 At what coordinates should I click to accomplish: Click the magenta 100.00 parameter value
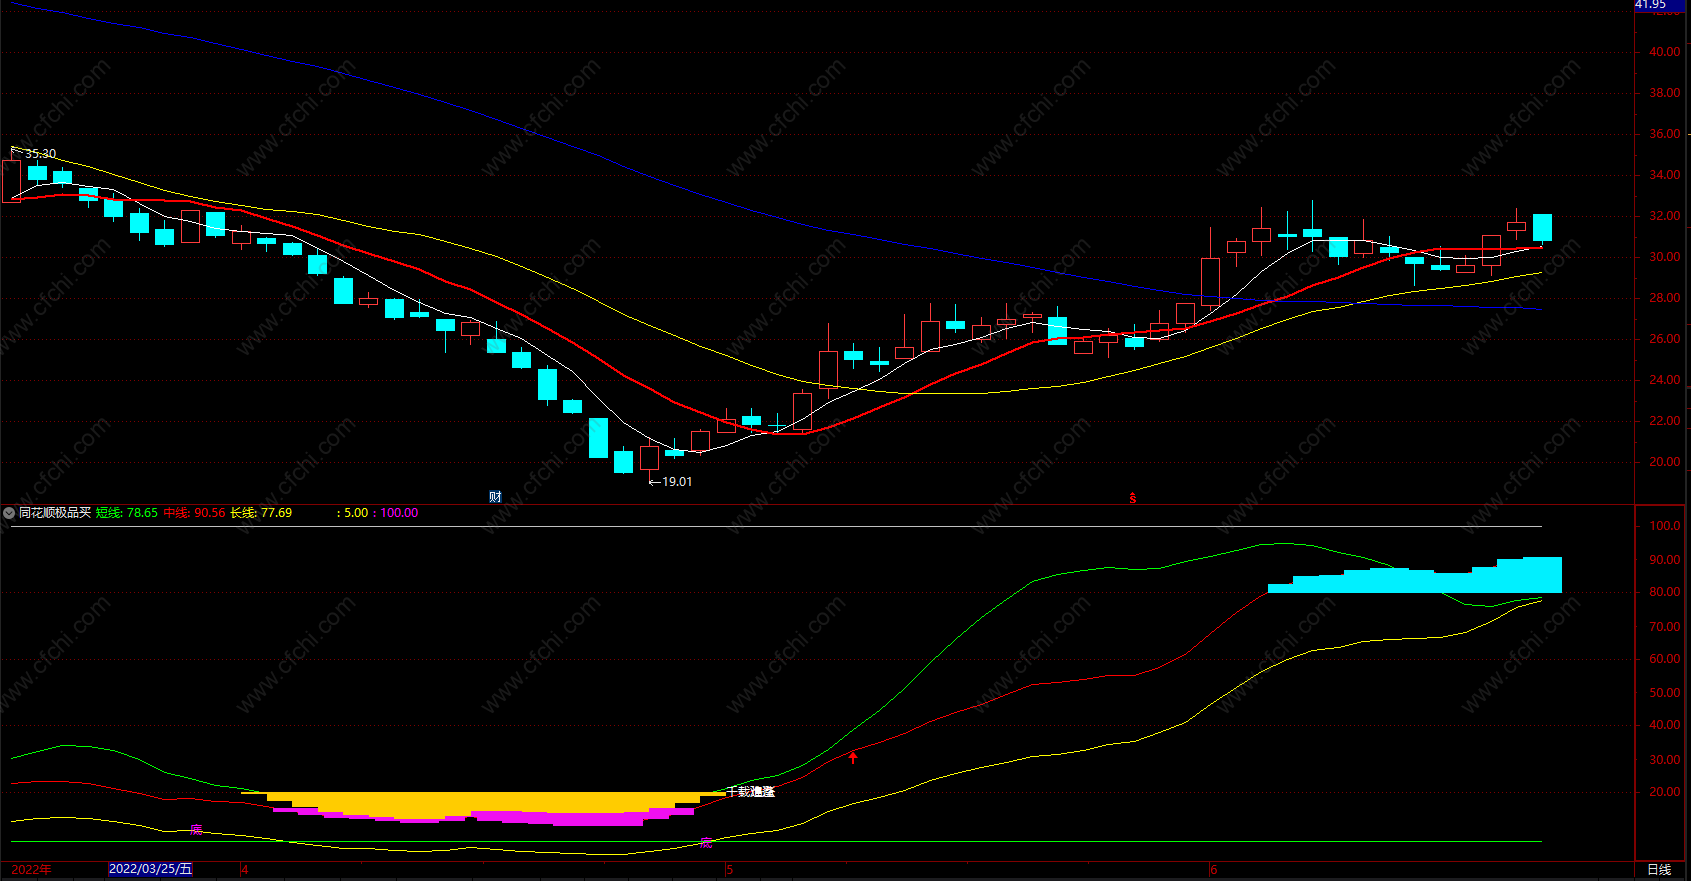point(399,513)
